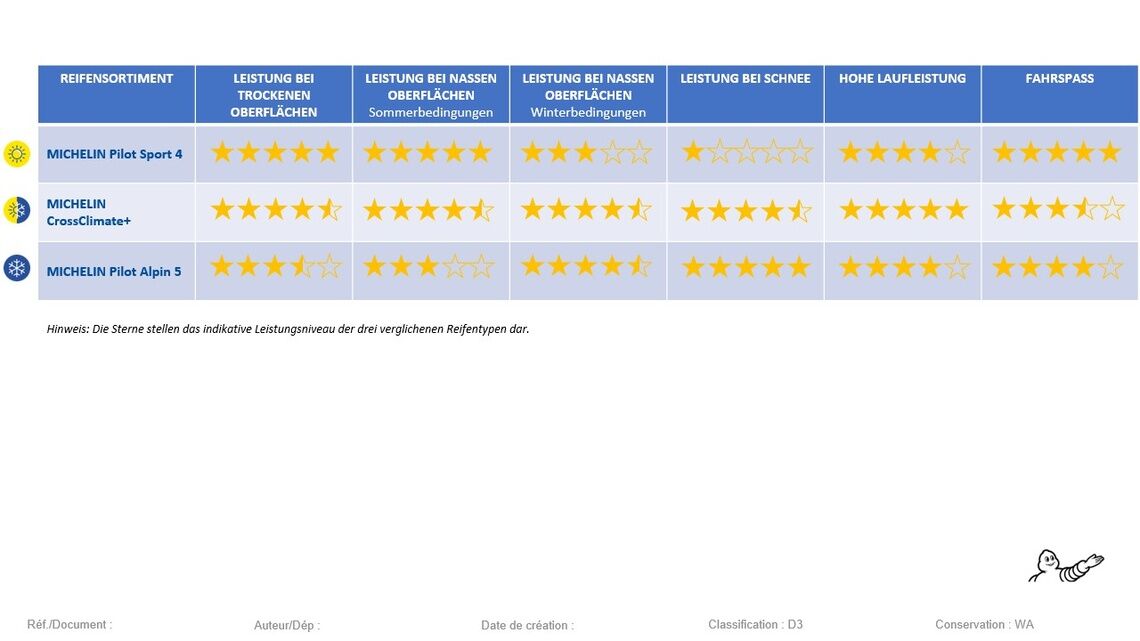This screenshot has width=1140, height=641.
Task: Click the Classification : D3 footer text
Action: coord(755,625)
